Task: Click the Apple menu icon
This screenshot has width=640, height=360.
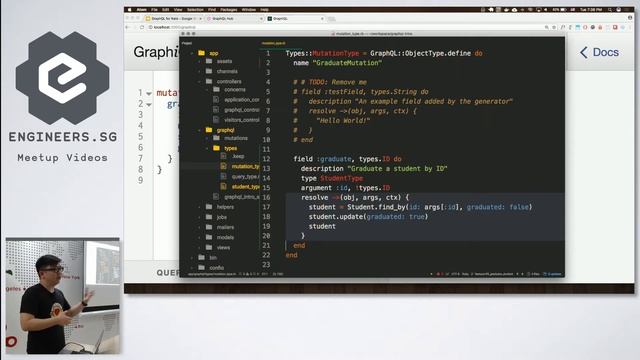Action: click(130, 9)
